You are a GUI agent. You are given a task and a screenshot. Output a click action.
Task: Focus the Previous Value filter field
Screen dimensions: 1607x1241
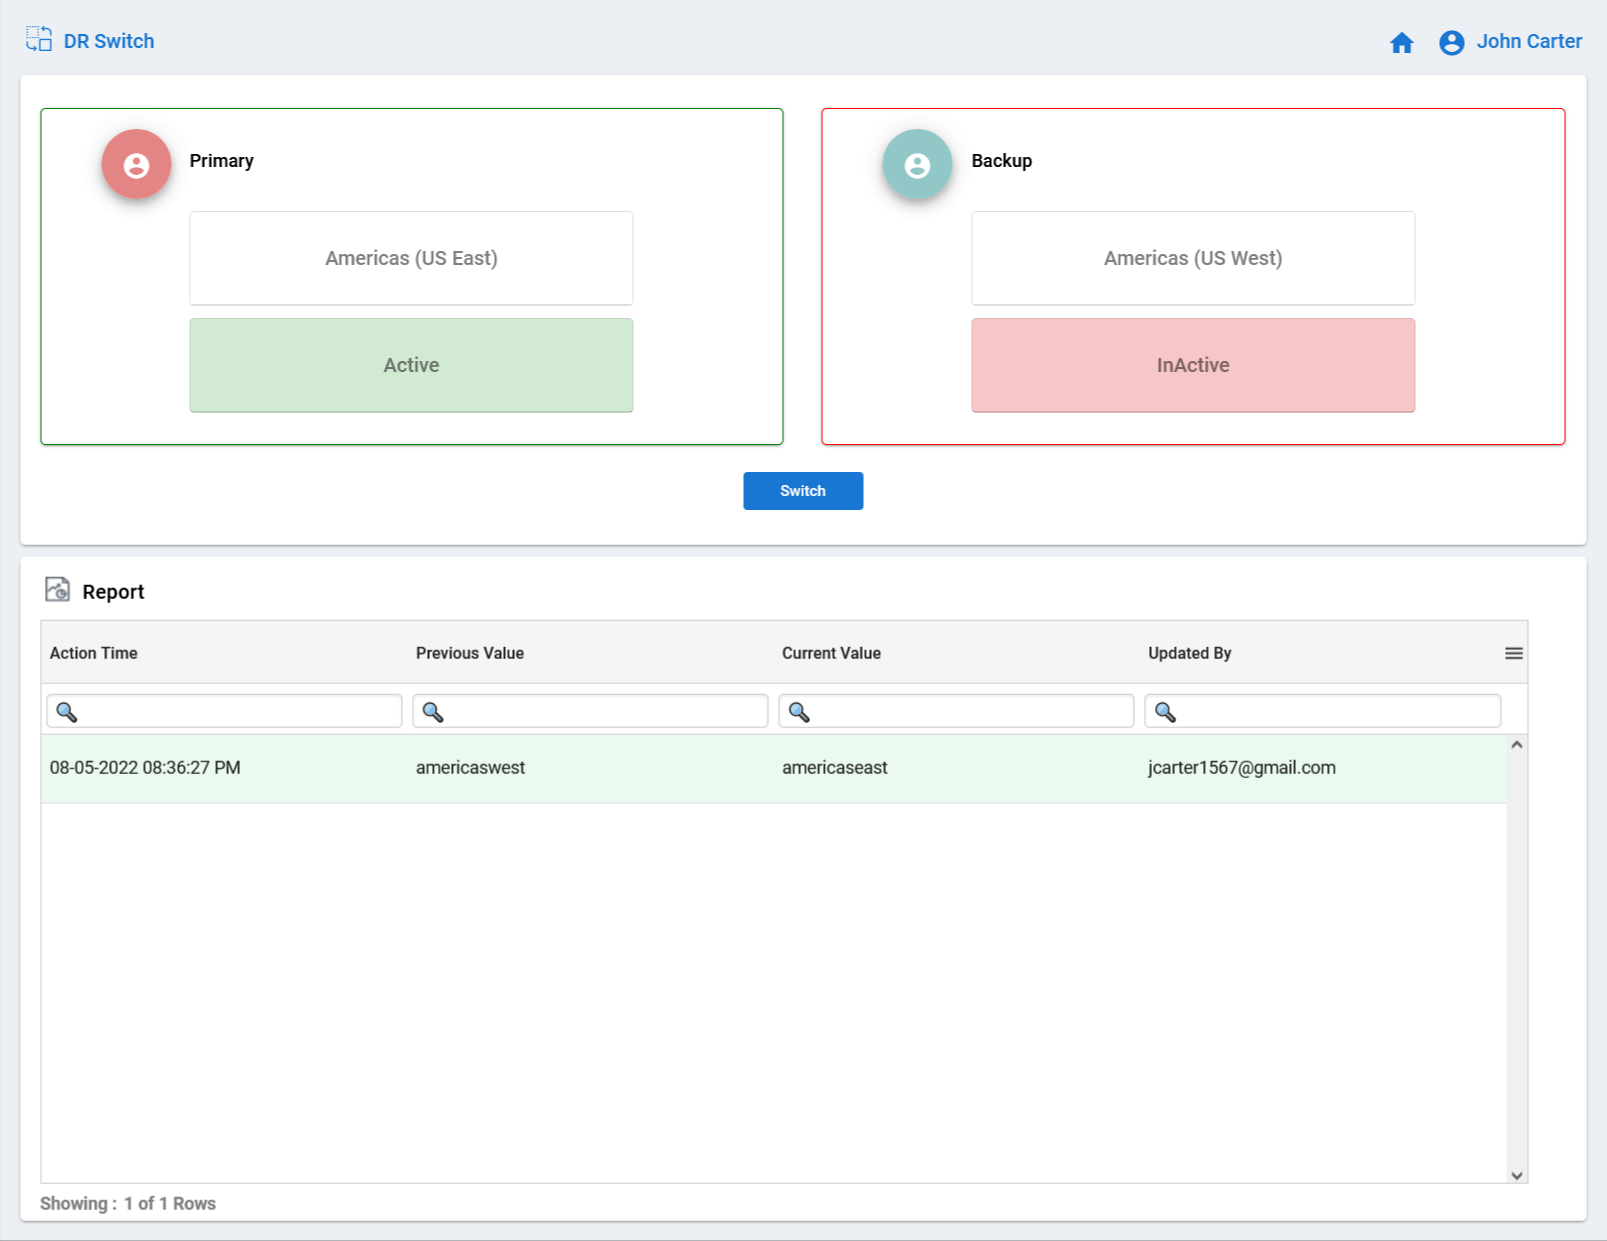tap(590, 711)
